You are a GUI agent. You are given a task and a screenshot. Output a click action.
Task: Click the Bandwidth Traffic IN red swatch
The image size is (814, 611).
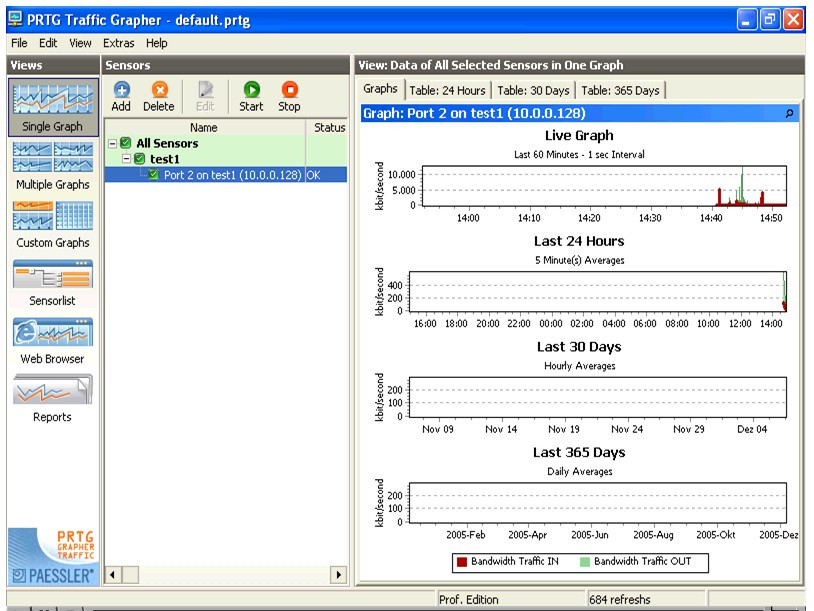(x=462, y=562)
